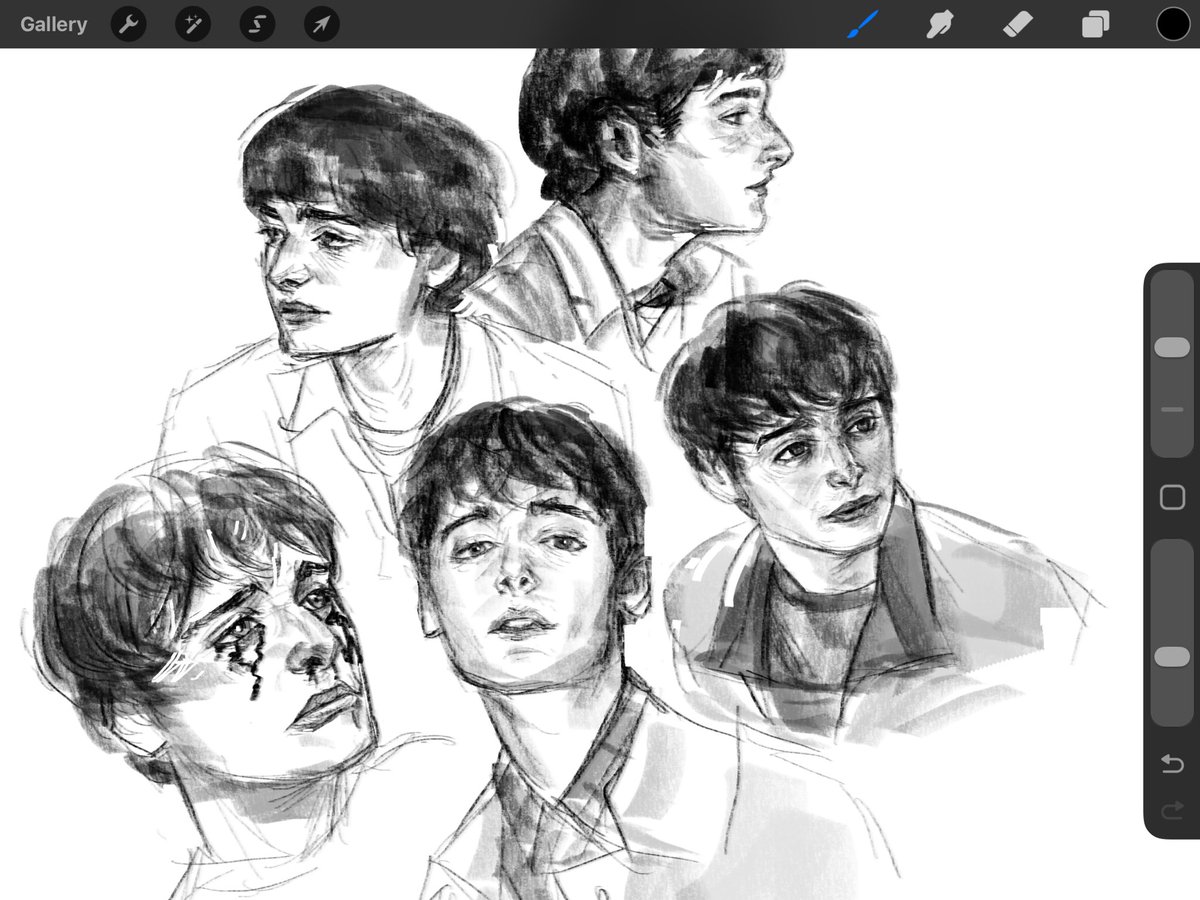Select the Brush tool
This screenshot has width=1200, height=900.
tap(862, 24)
